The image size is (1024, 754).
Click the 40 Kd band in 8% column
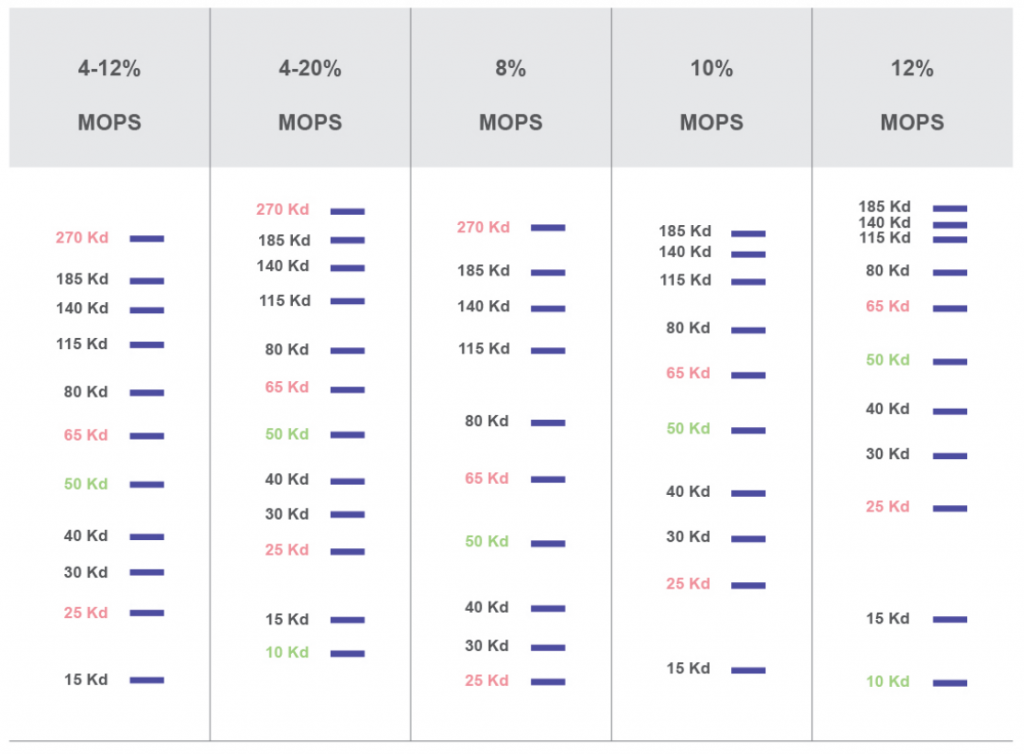tap(547, 608)
